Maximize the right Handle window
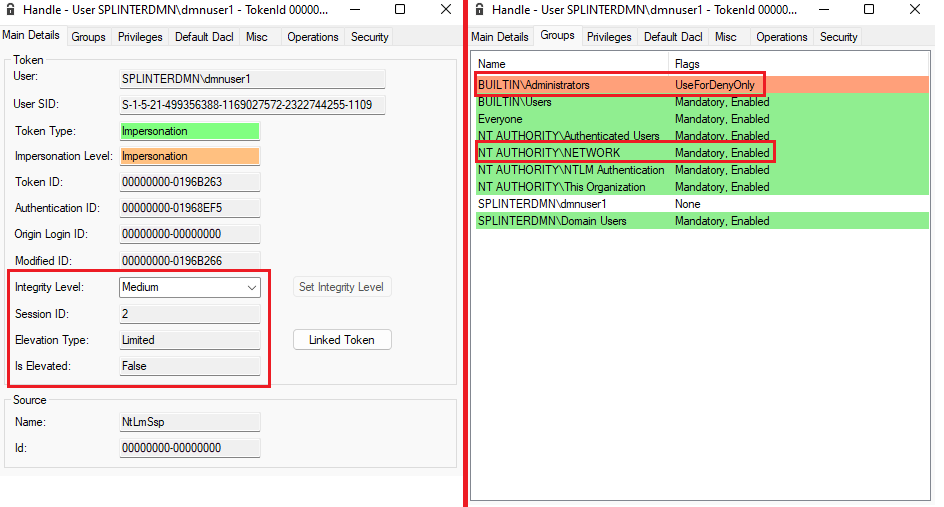Viewport: 944px width, 507px height. click(869, 9)
